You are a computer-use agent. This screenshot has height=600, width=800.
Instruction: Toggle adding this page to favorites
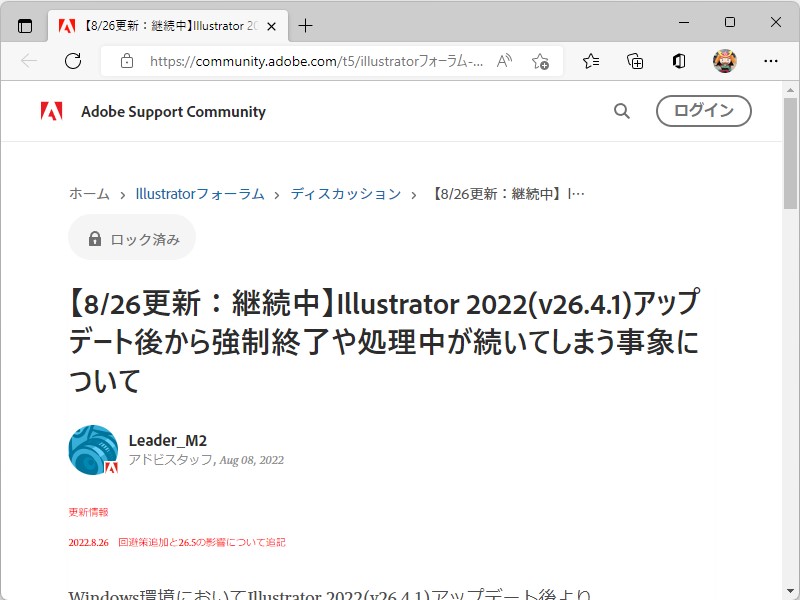pos(541,62)
